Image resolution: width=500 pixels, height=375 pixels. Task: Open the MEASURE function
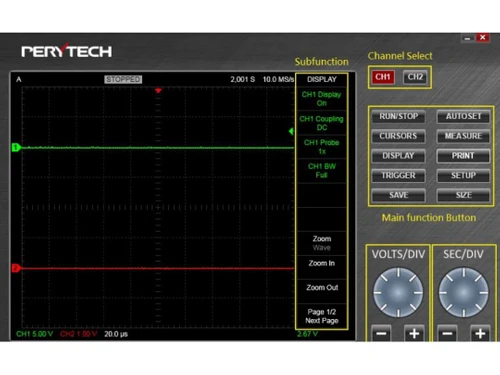tap(463, 136)
